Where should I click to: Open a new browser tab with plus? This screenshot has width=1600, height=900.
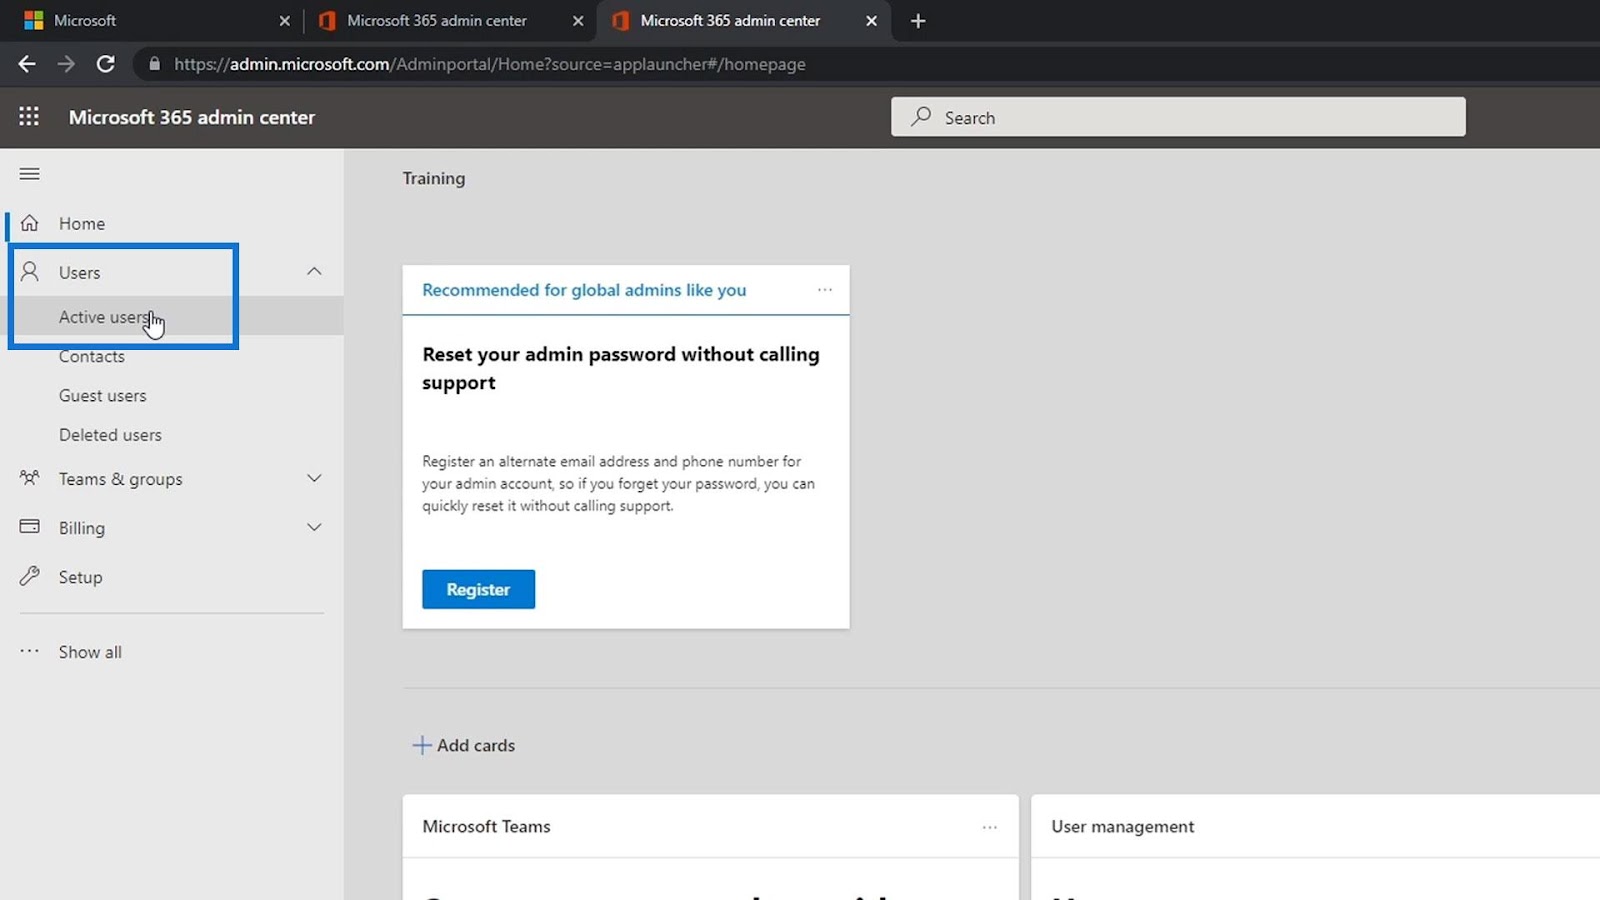coord(918,21)
